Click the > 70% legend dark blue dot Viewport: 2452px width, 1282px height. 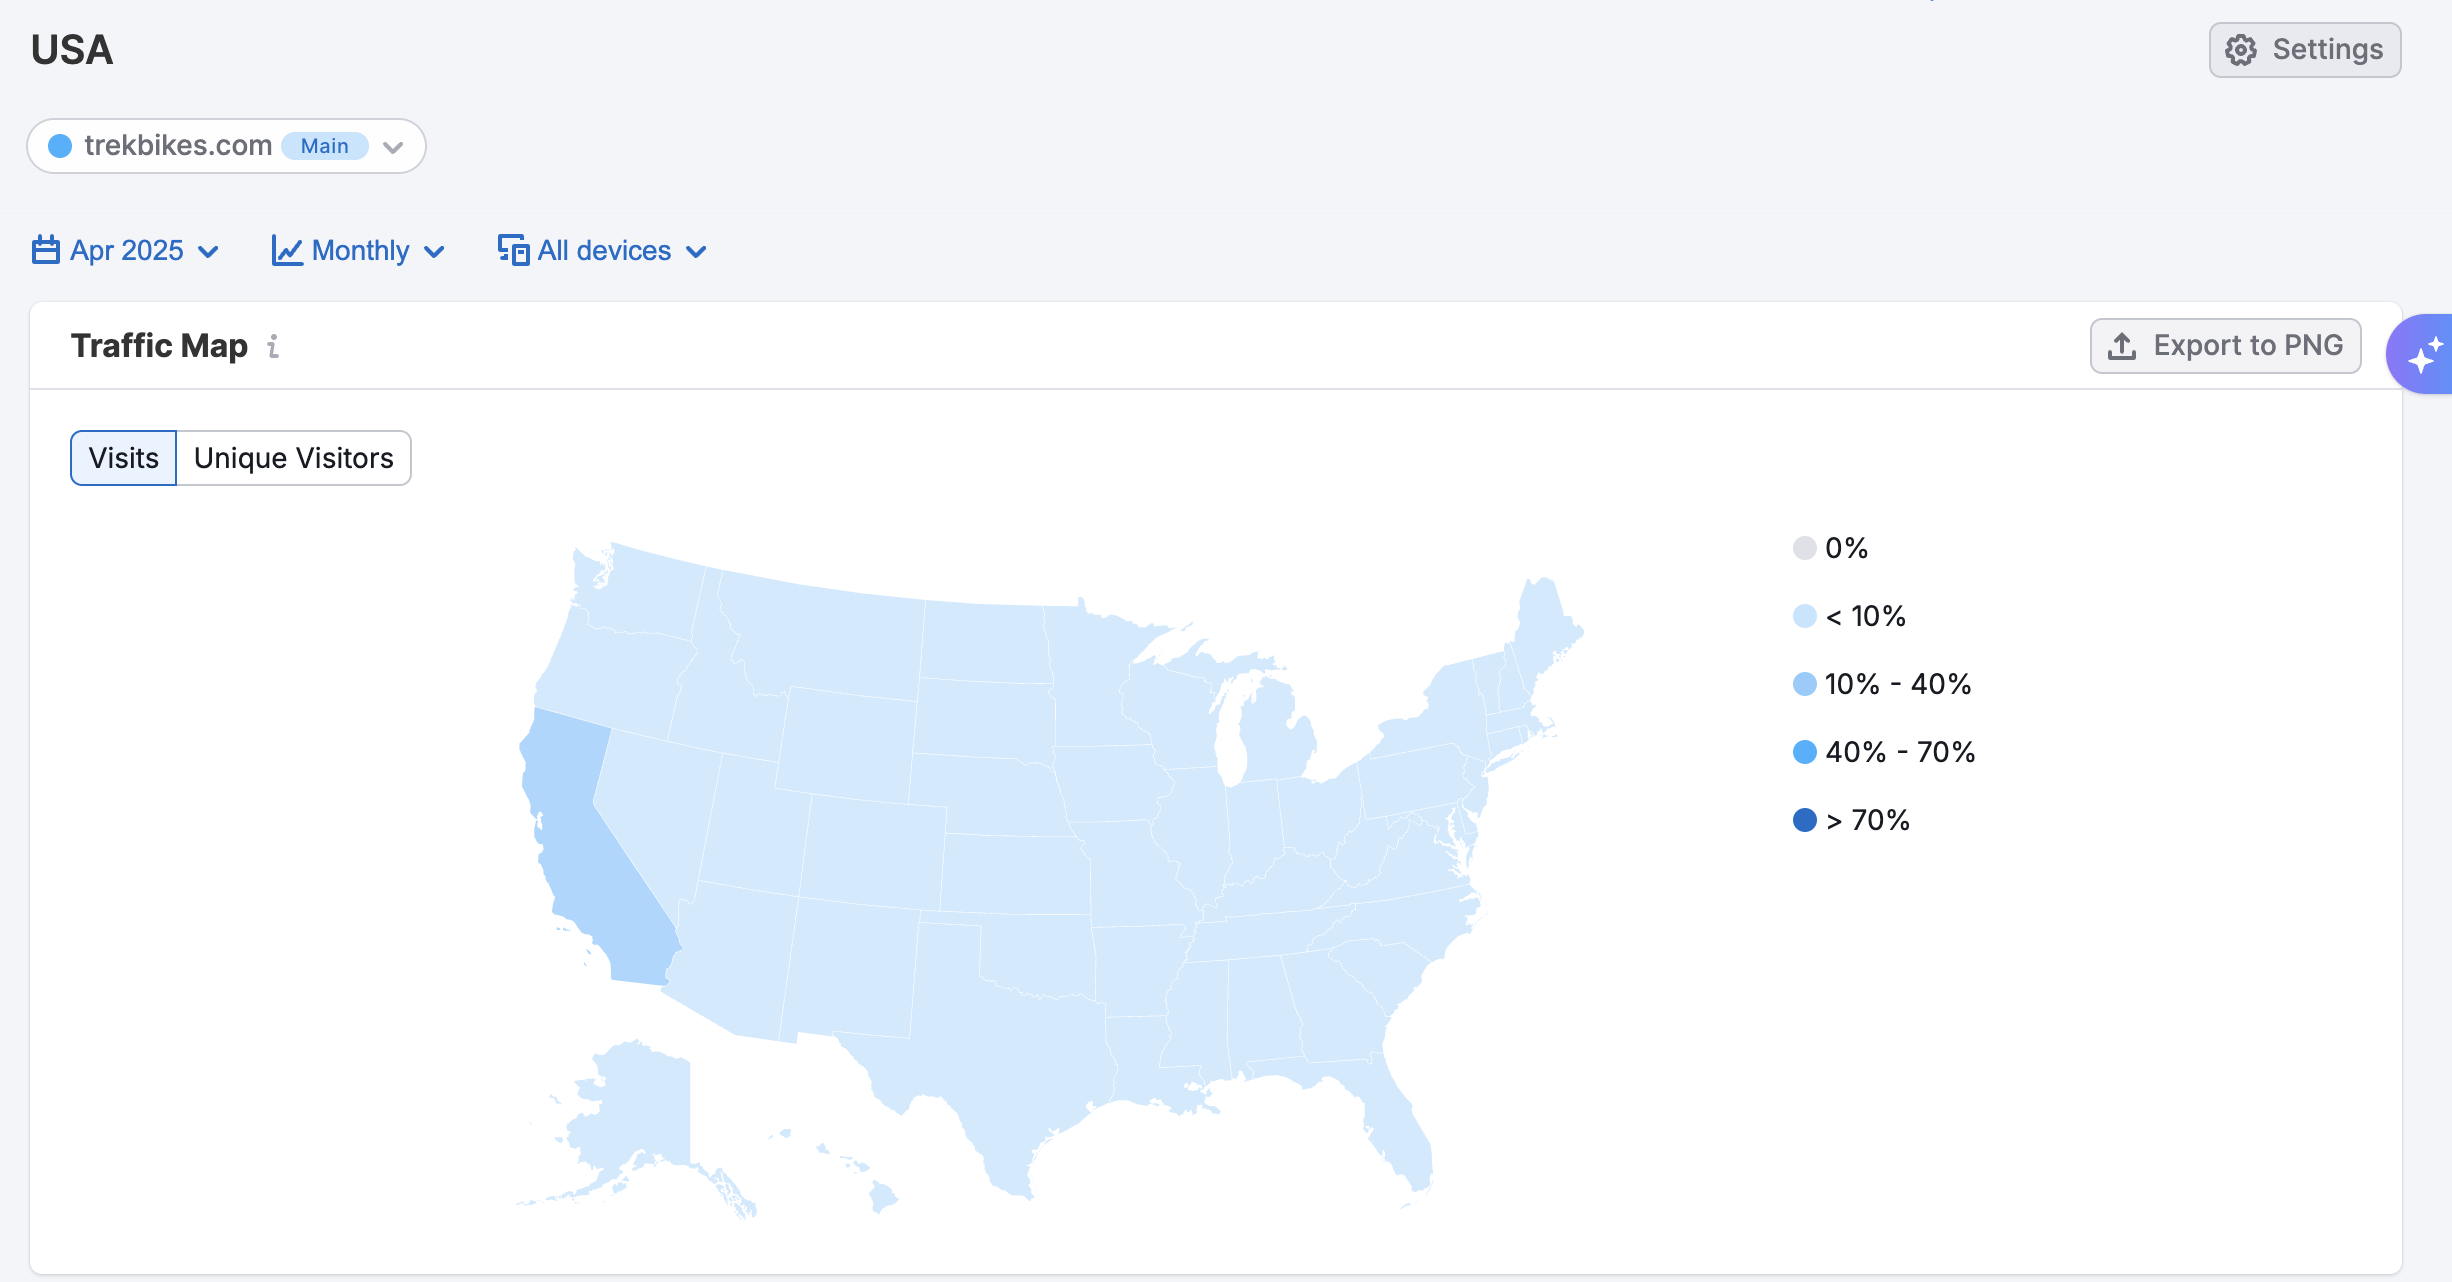[1805, 820]
